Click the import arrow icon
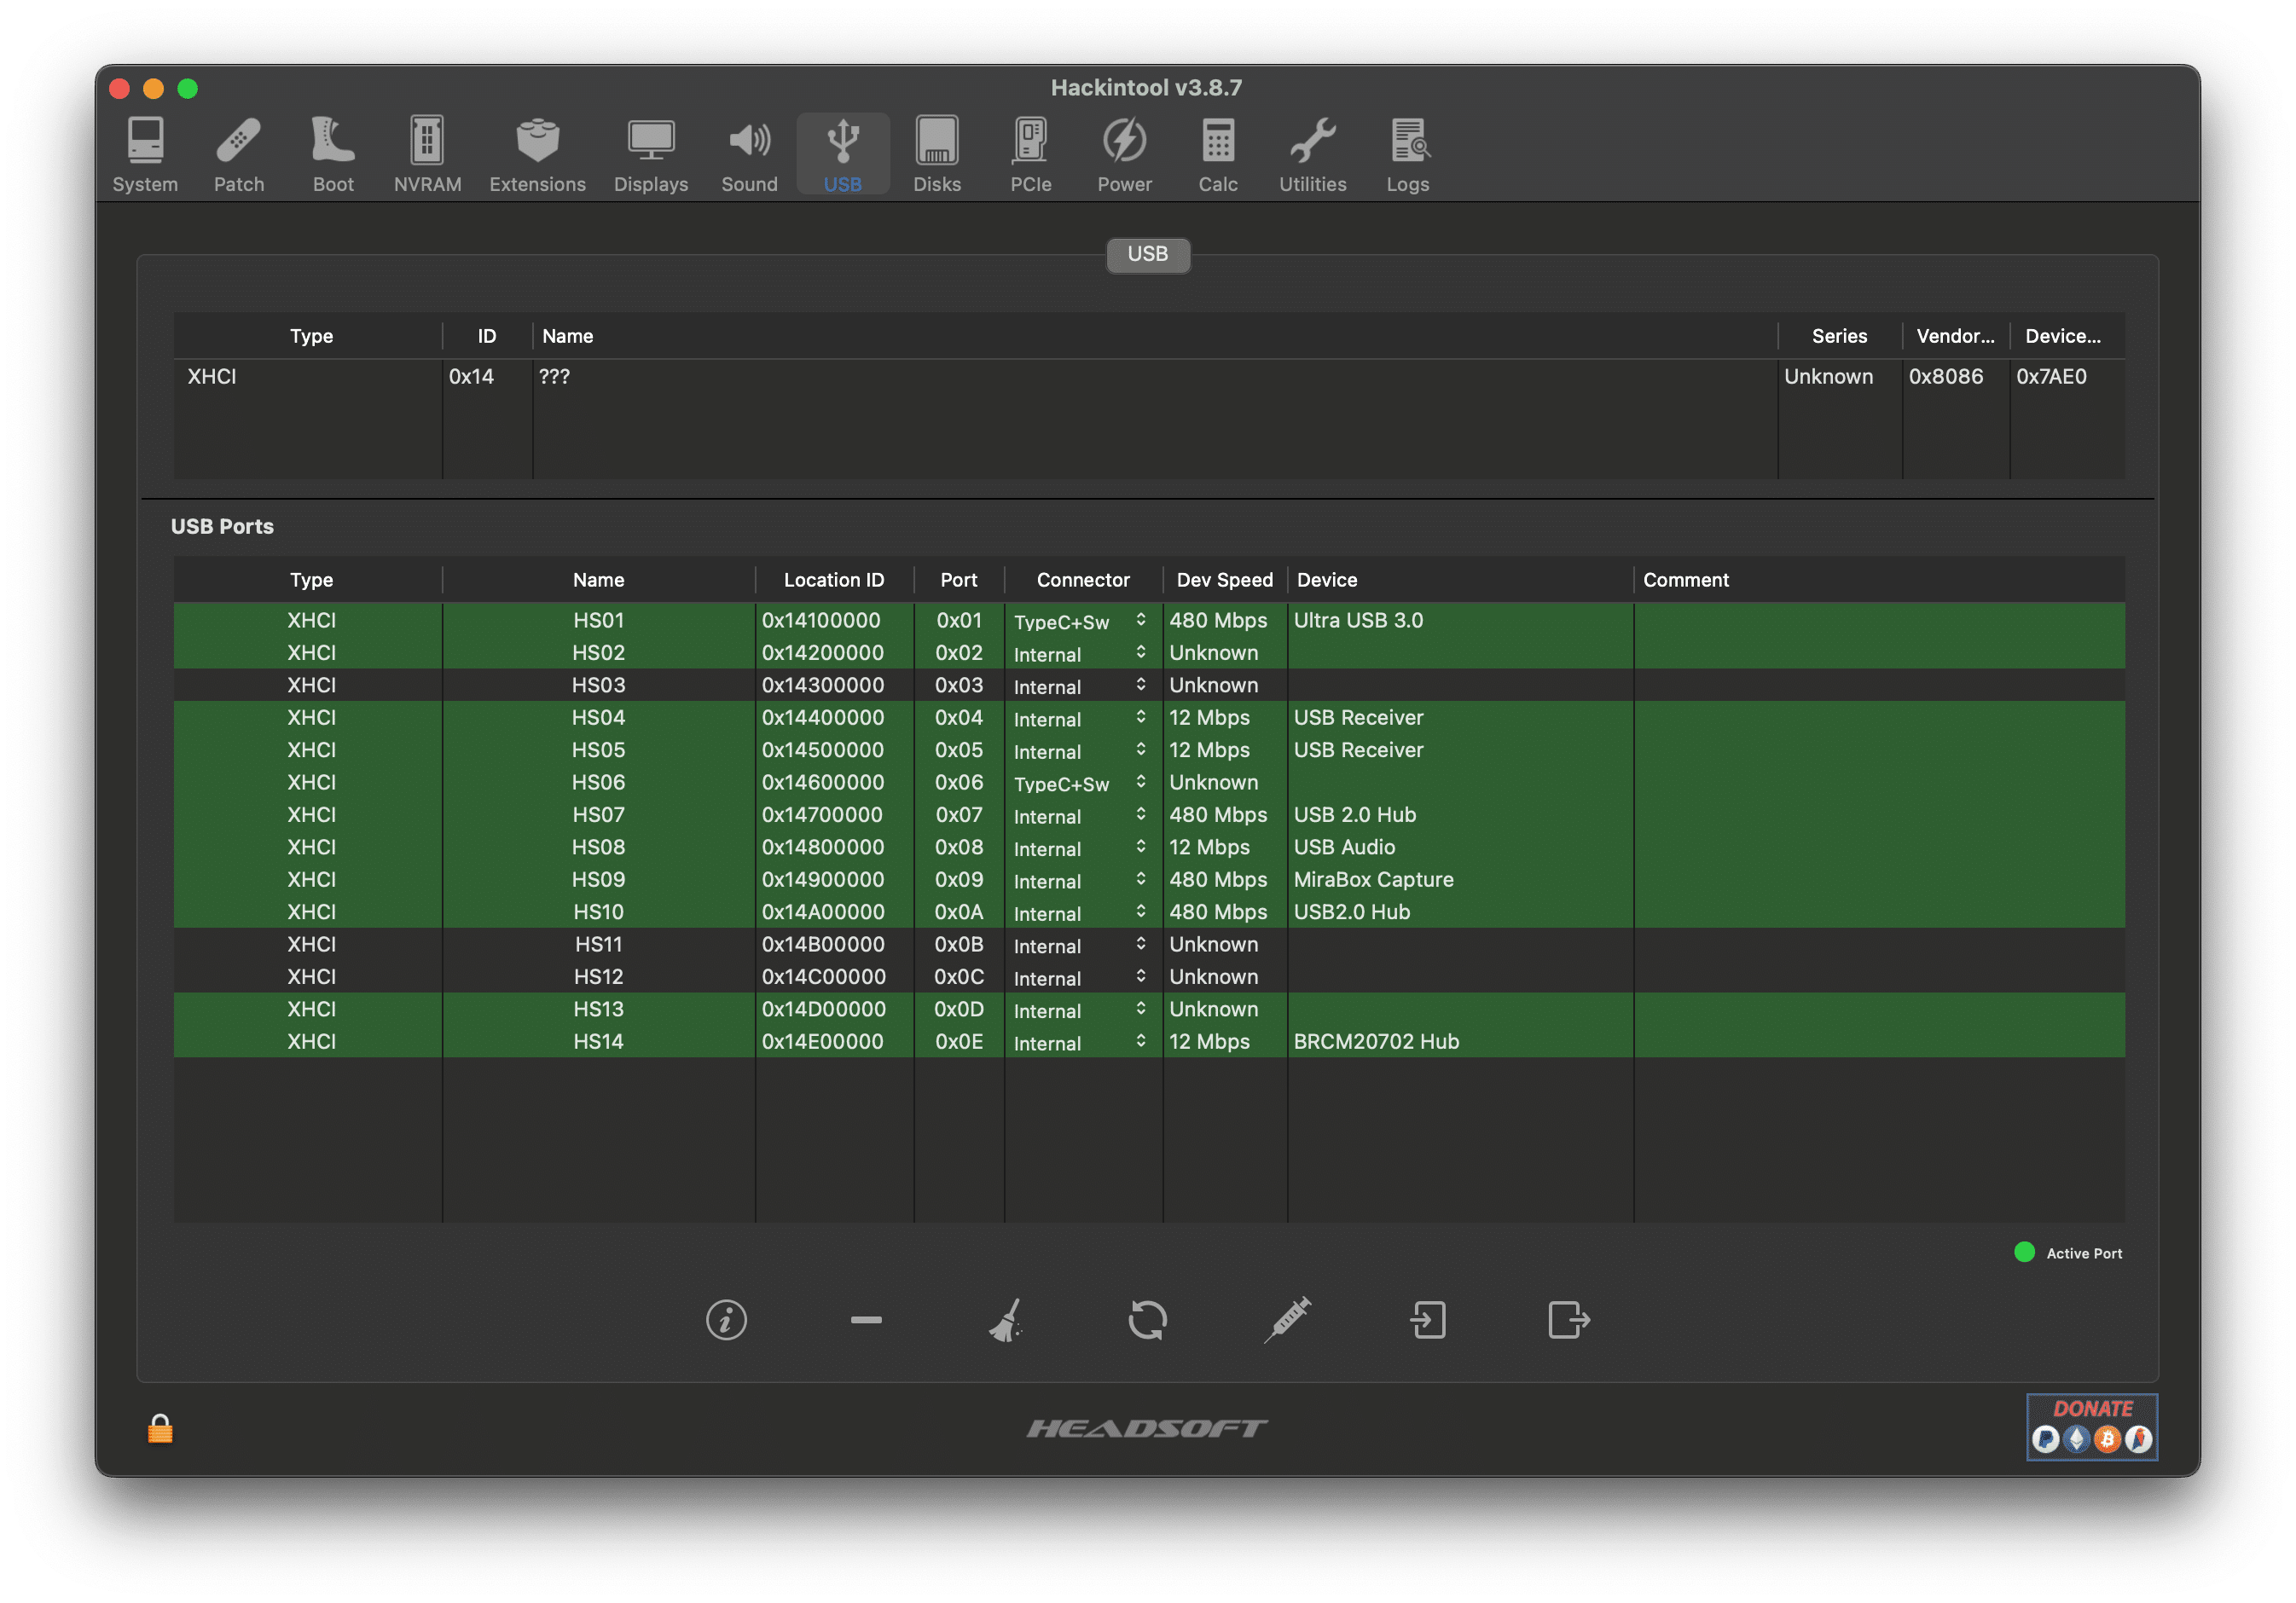The image size is (2296, 1603). coord(1428,1320)
